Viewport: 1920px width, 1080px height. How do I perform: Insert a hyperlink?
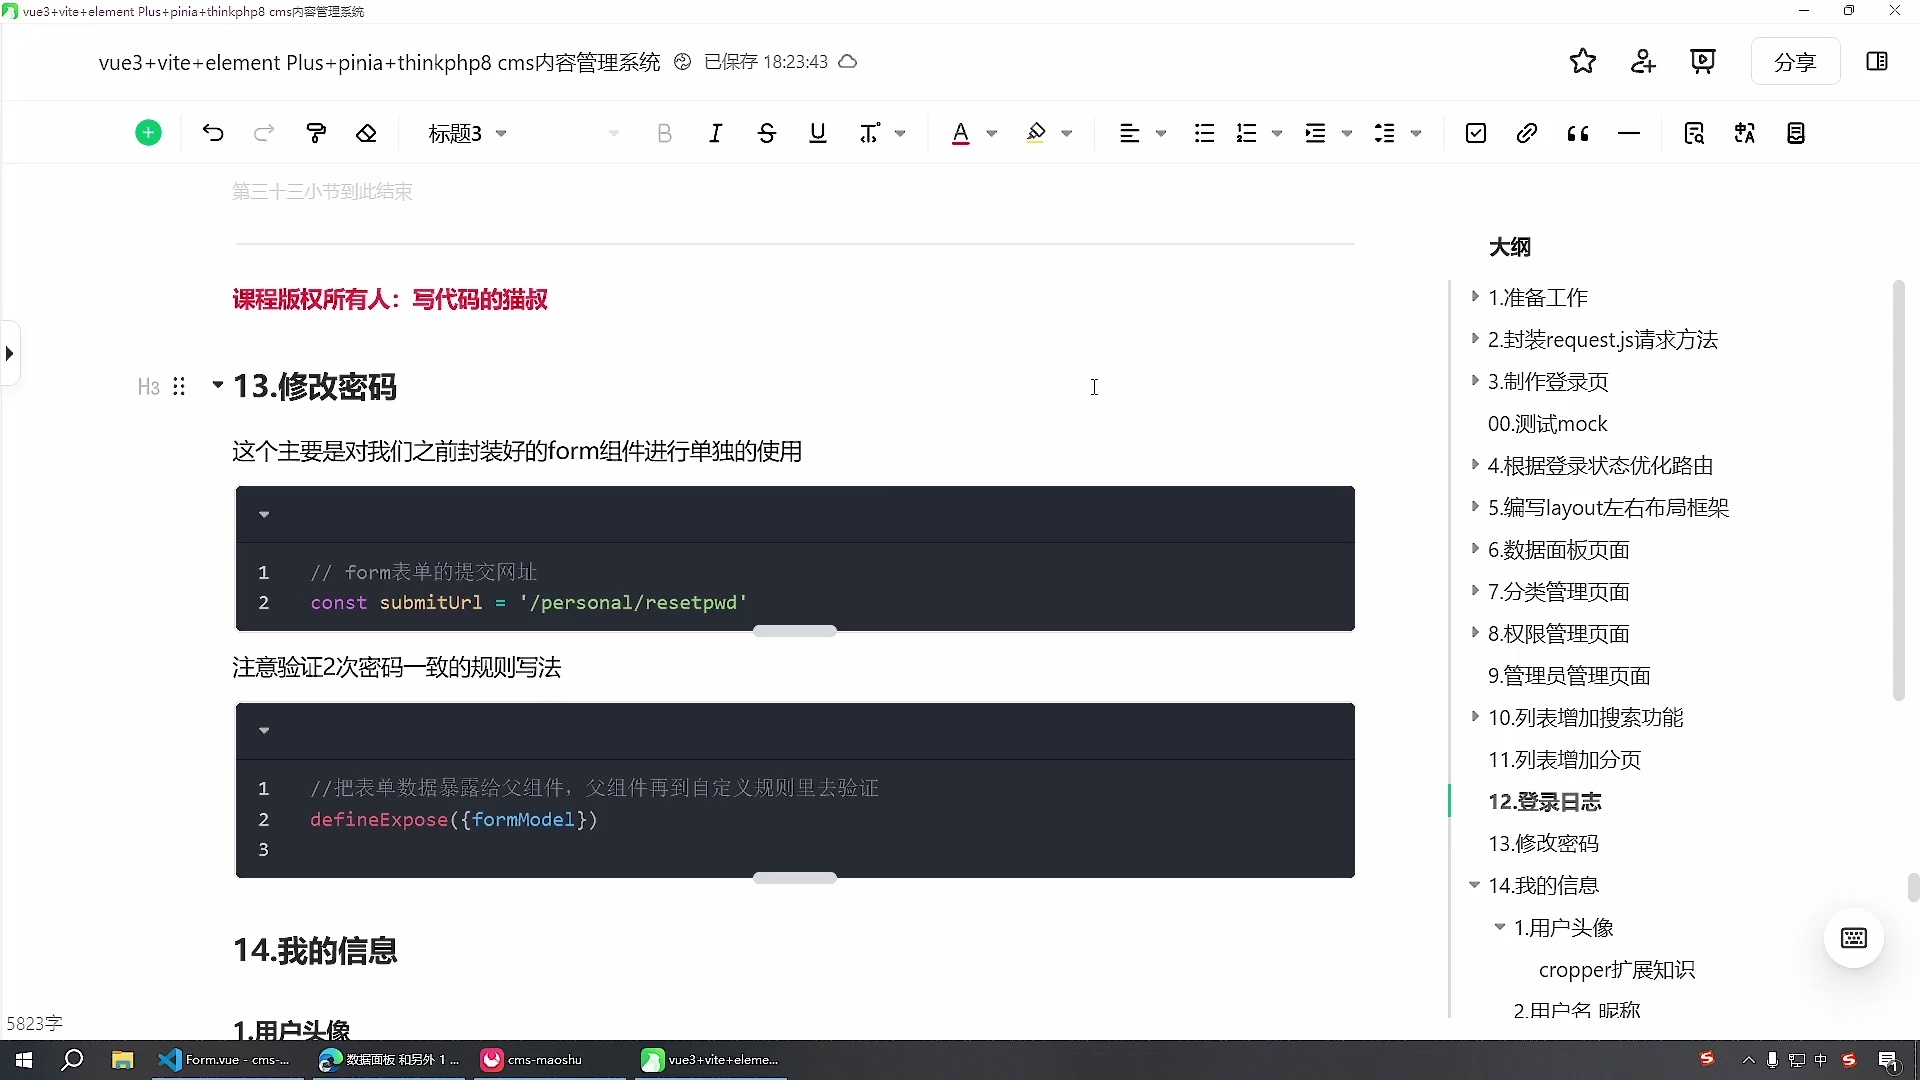point(1526,133)
